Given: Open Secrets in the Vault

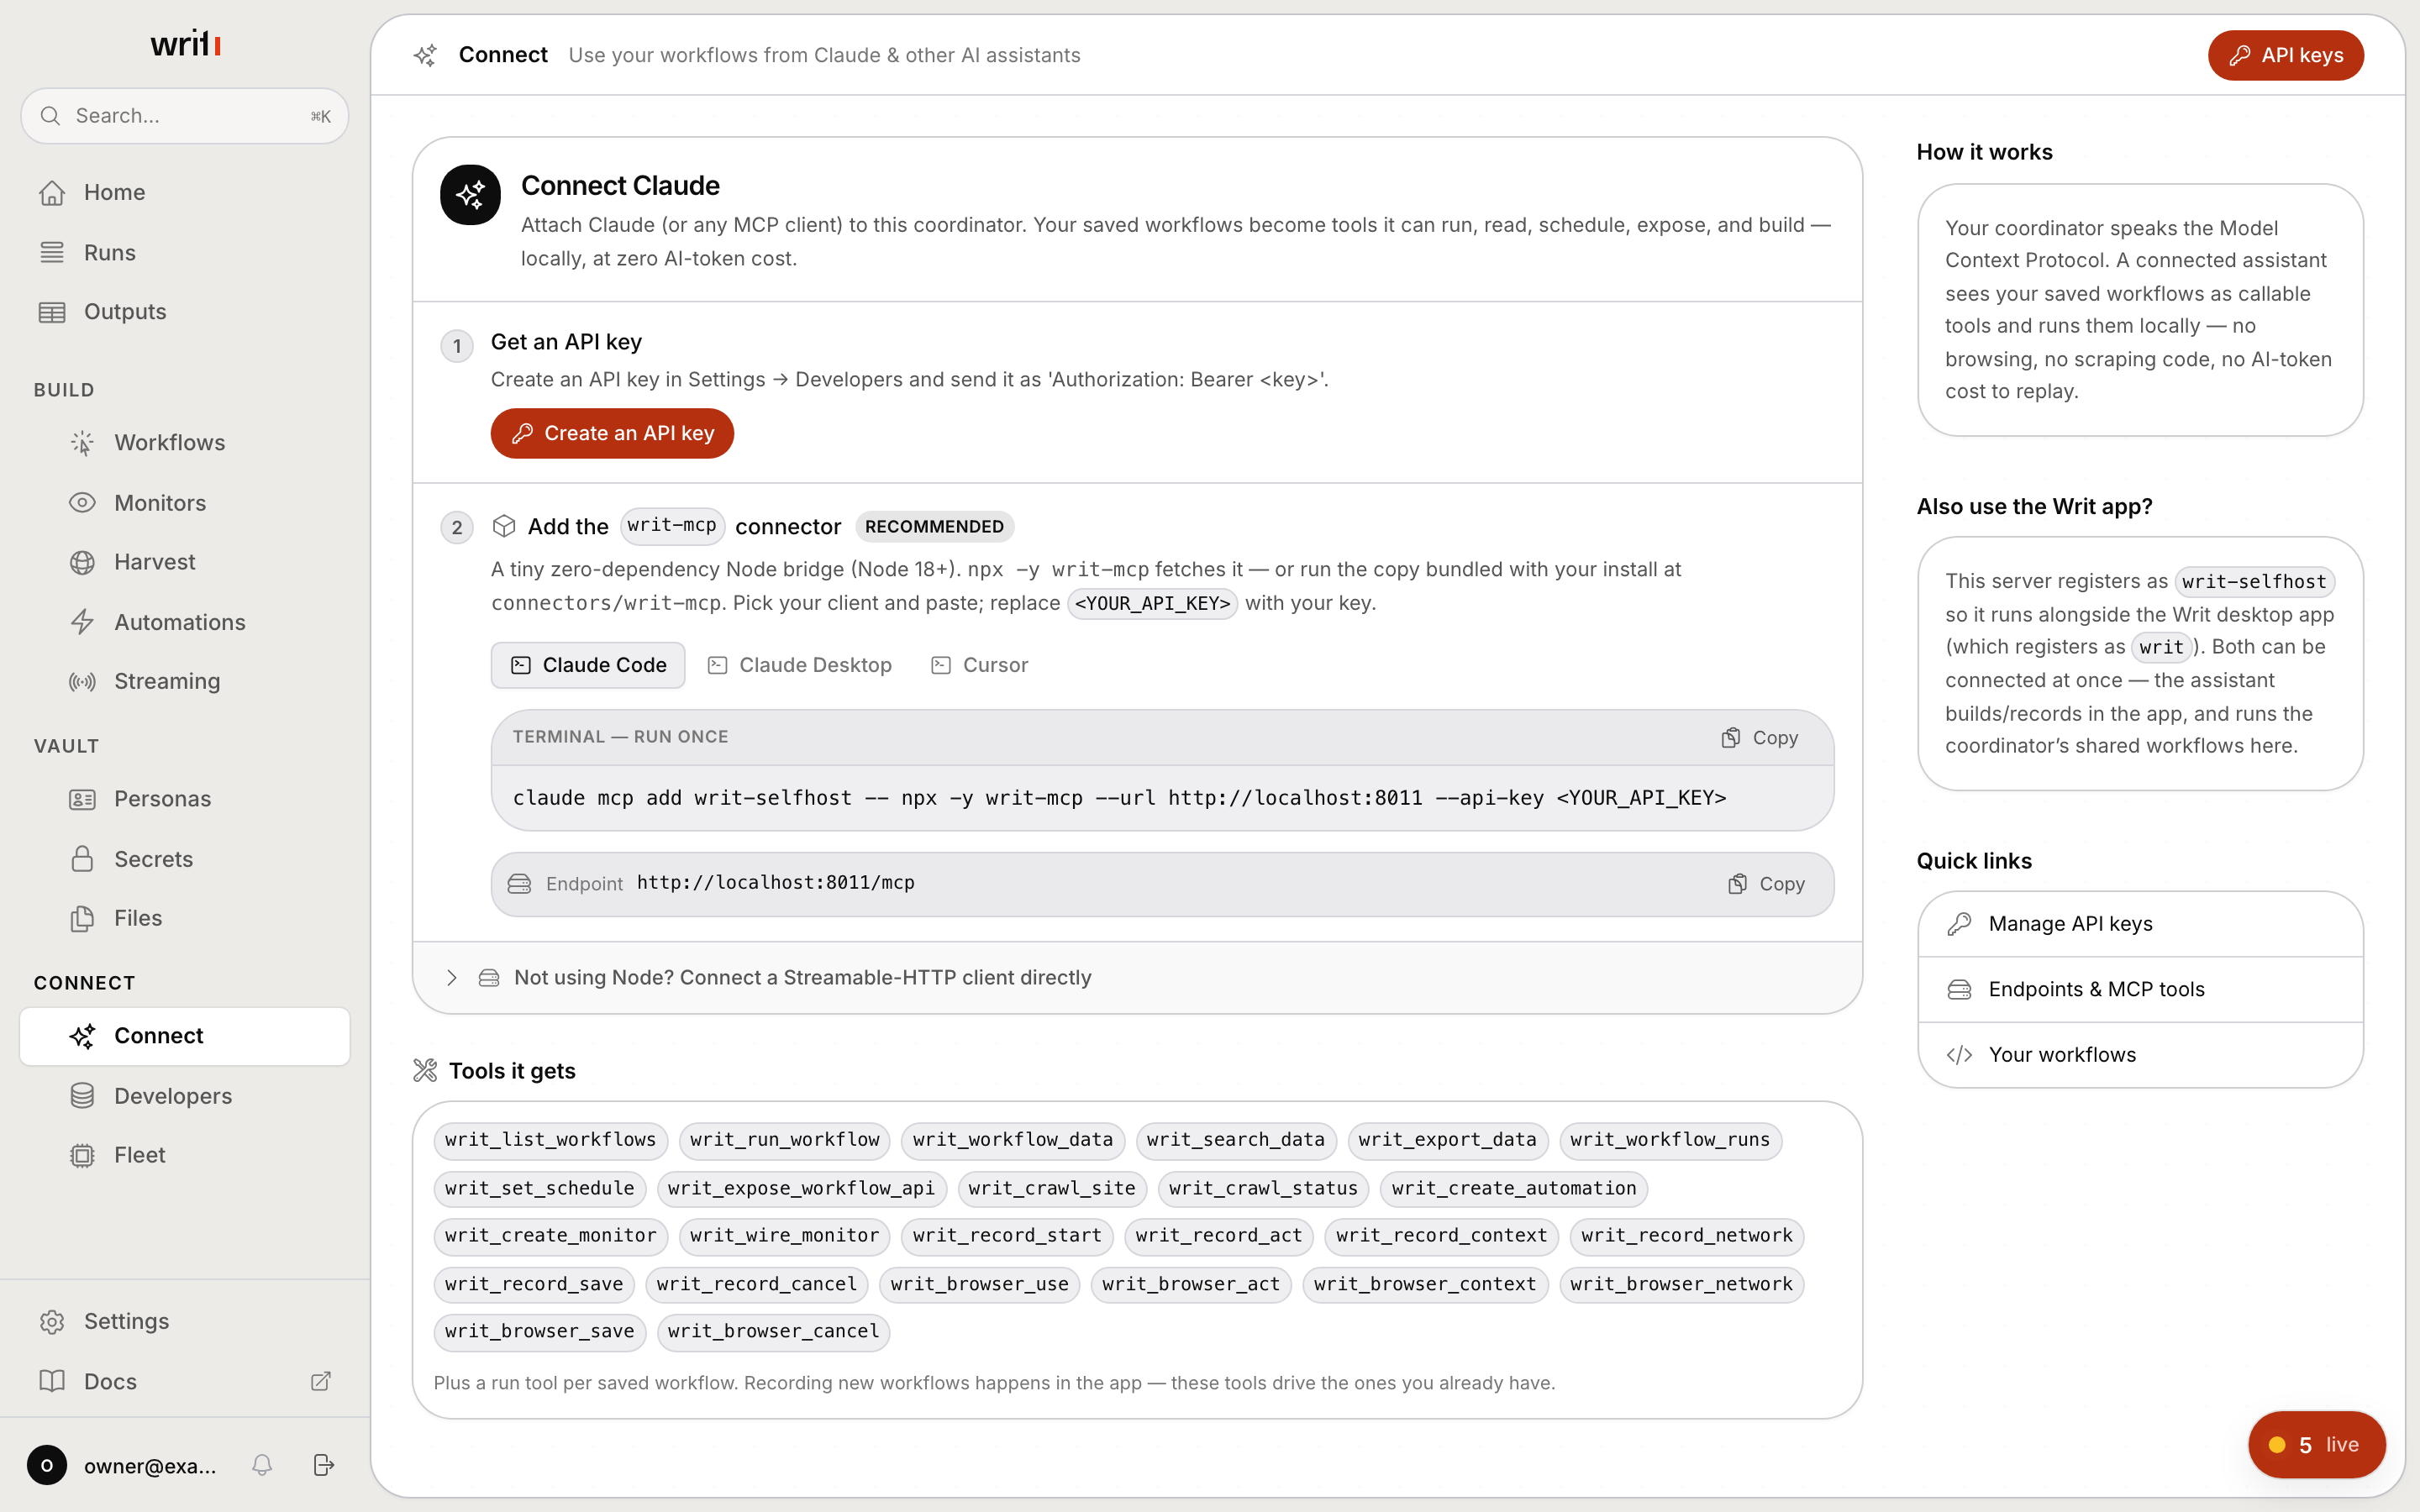Looking at the screenshot, I should coord(185,859).
